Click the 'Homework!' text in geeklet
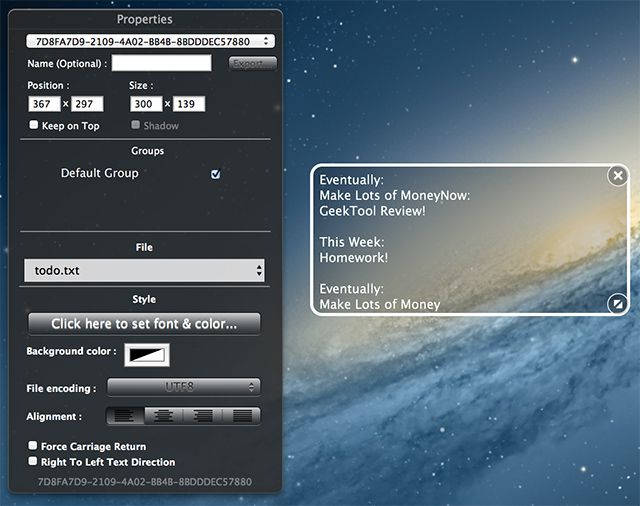640x506 pixels. [353, 257]
